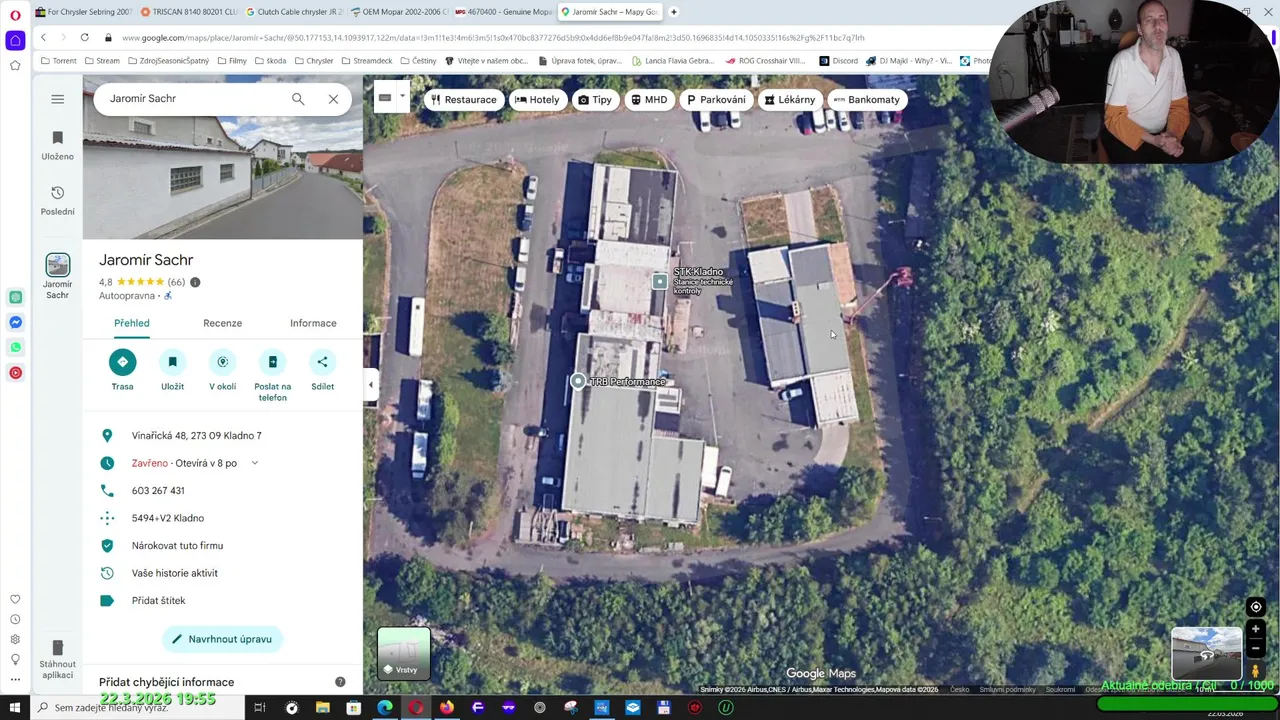Switch to the Recenze tab
Image resolution: width=1280 pixels, height=720 pixels.
click(x=222, y=323)
